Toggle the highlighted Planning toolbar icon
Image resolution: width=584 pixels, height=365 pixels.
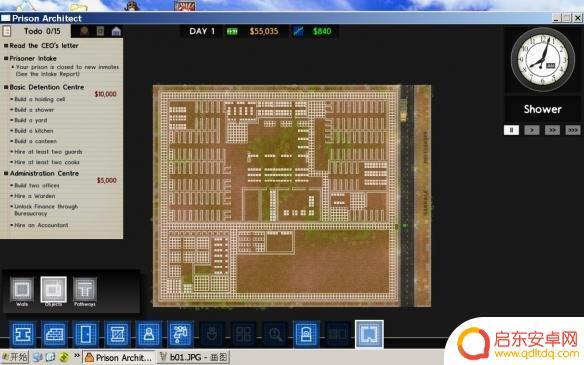tap(369, 334)
